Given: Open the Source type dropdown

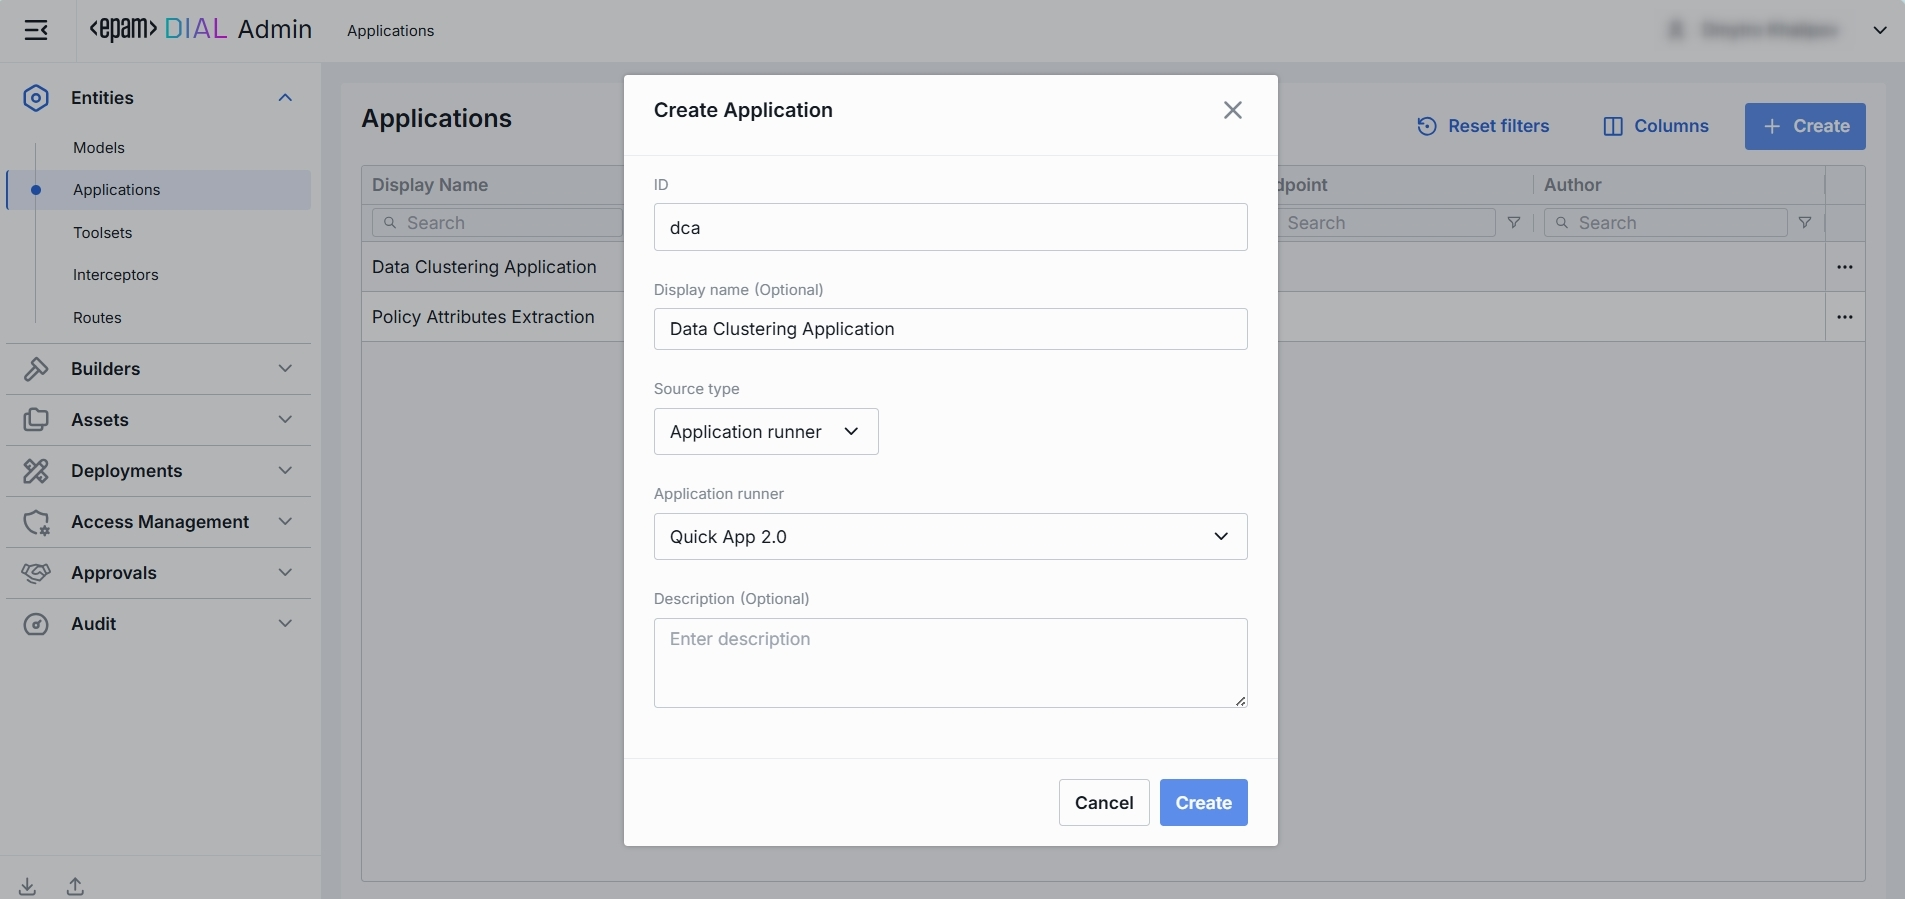Looking at the screenshot, I should pyautogui.click(x=766, y=432).
